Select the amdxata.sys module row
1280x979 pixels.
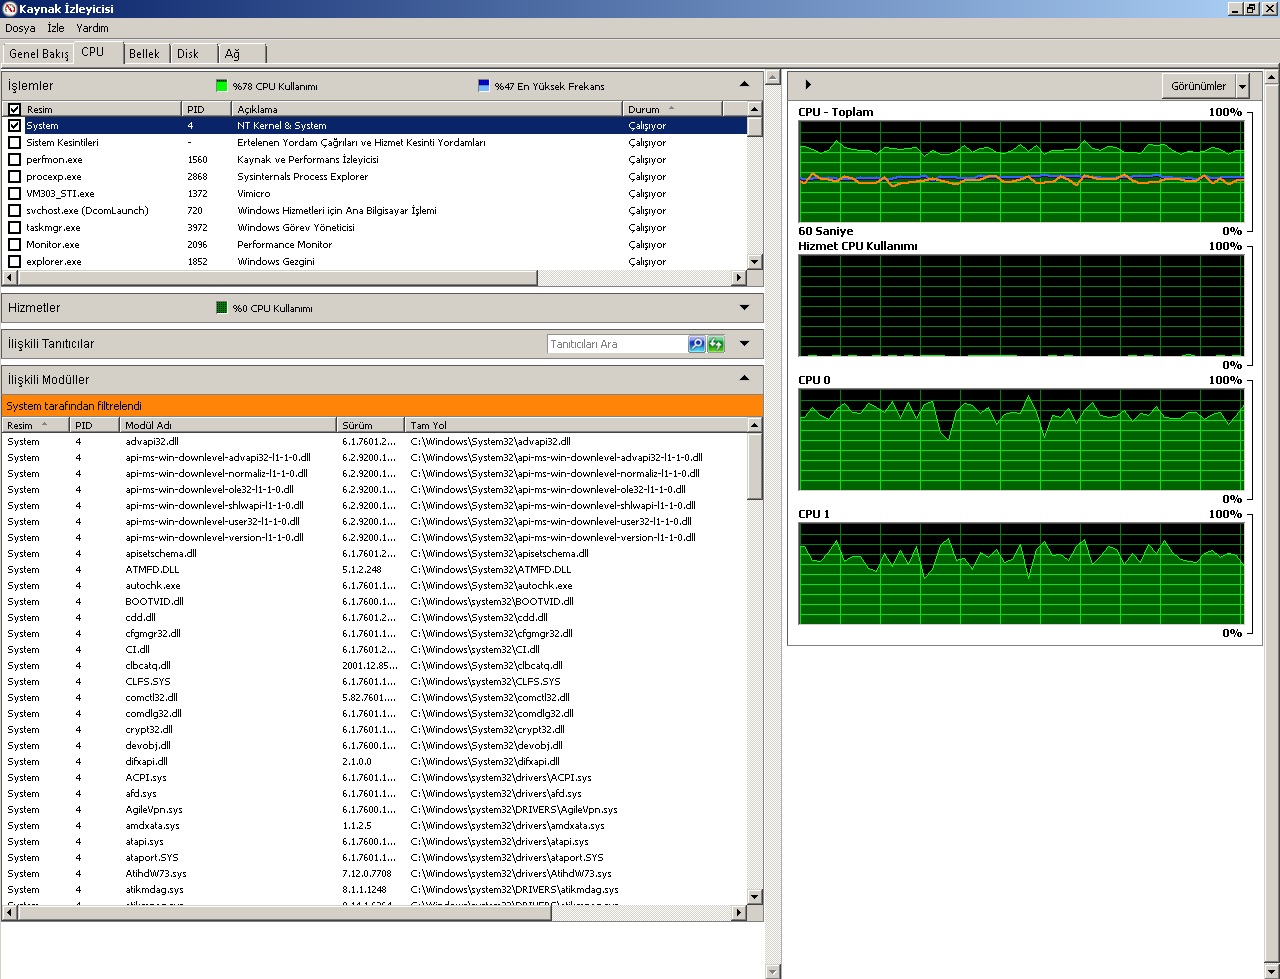coord(374,825)
